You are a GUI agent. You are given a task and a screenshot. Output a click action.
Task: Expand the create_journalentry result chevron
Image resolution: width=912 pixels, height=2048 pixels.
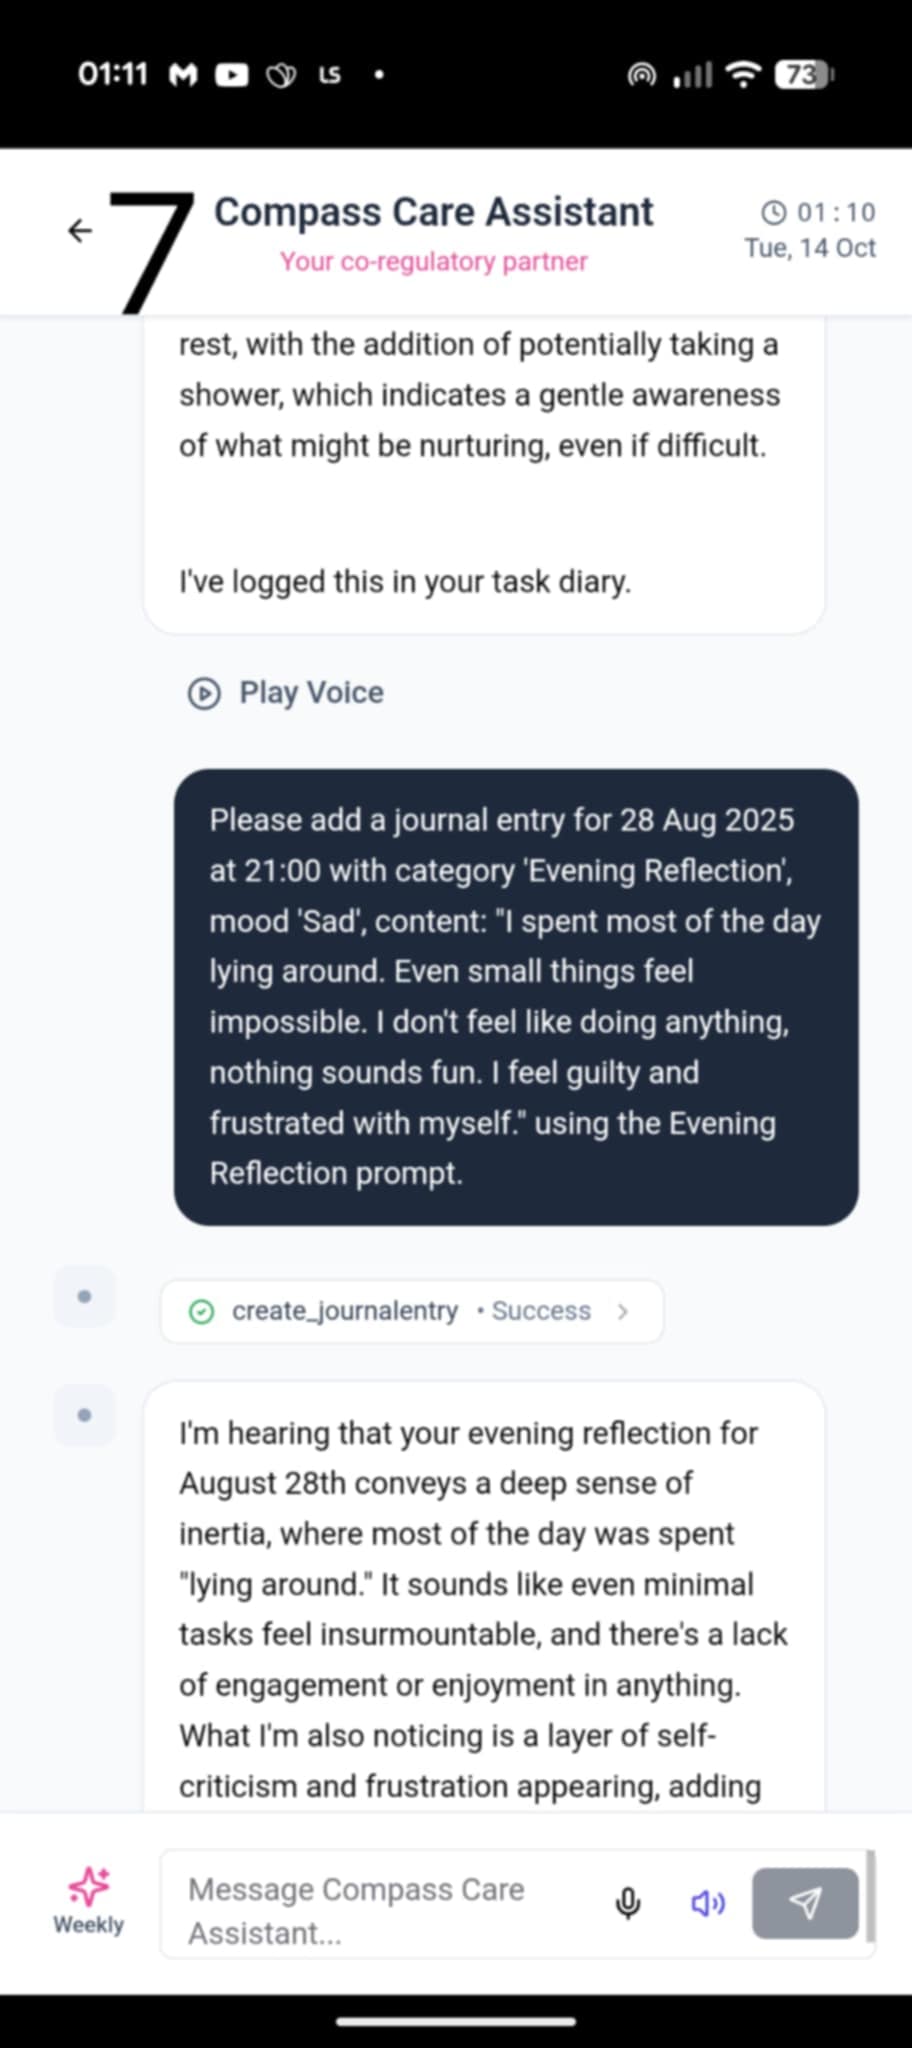pos(623,1311)
